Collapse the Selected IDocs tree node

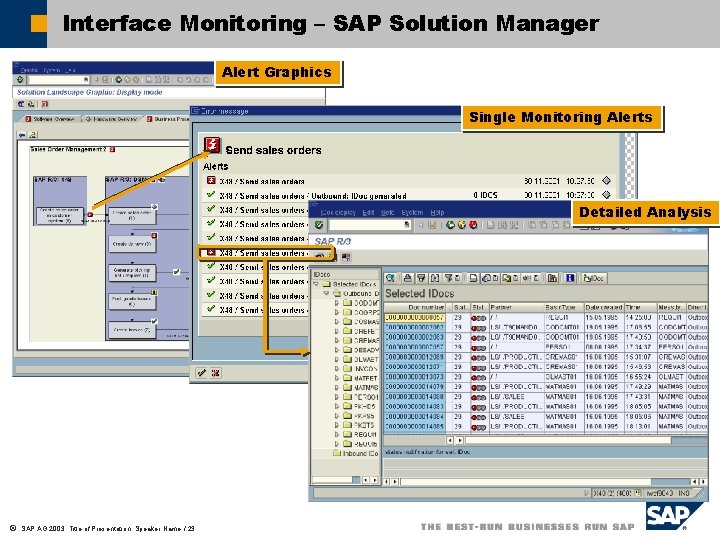tap(316, 284)
